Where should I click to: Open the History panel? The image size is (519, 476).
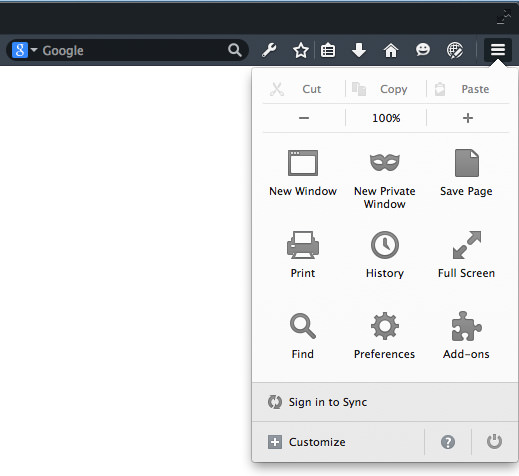[x=385, y=255]
